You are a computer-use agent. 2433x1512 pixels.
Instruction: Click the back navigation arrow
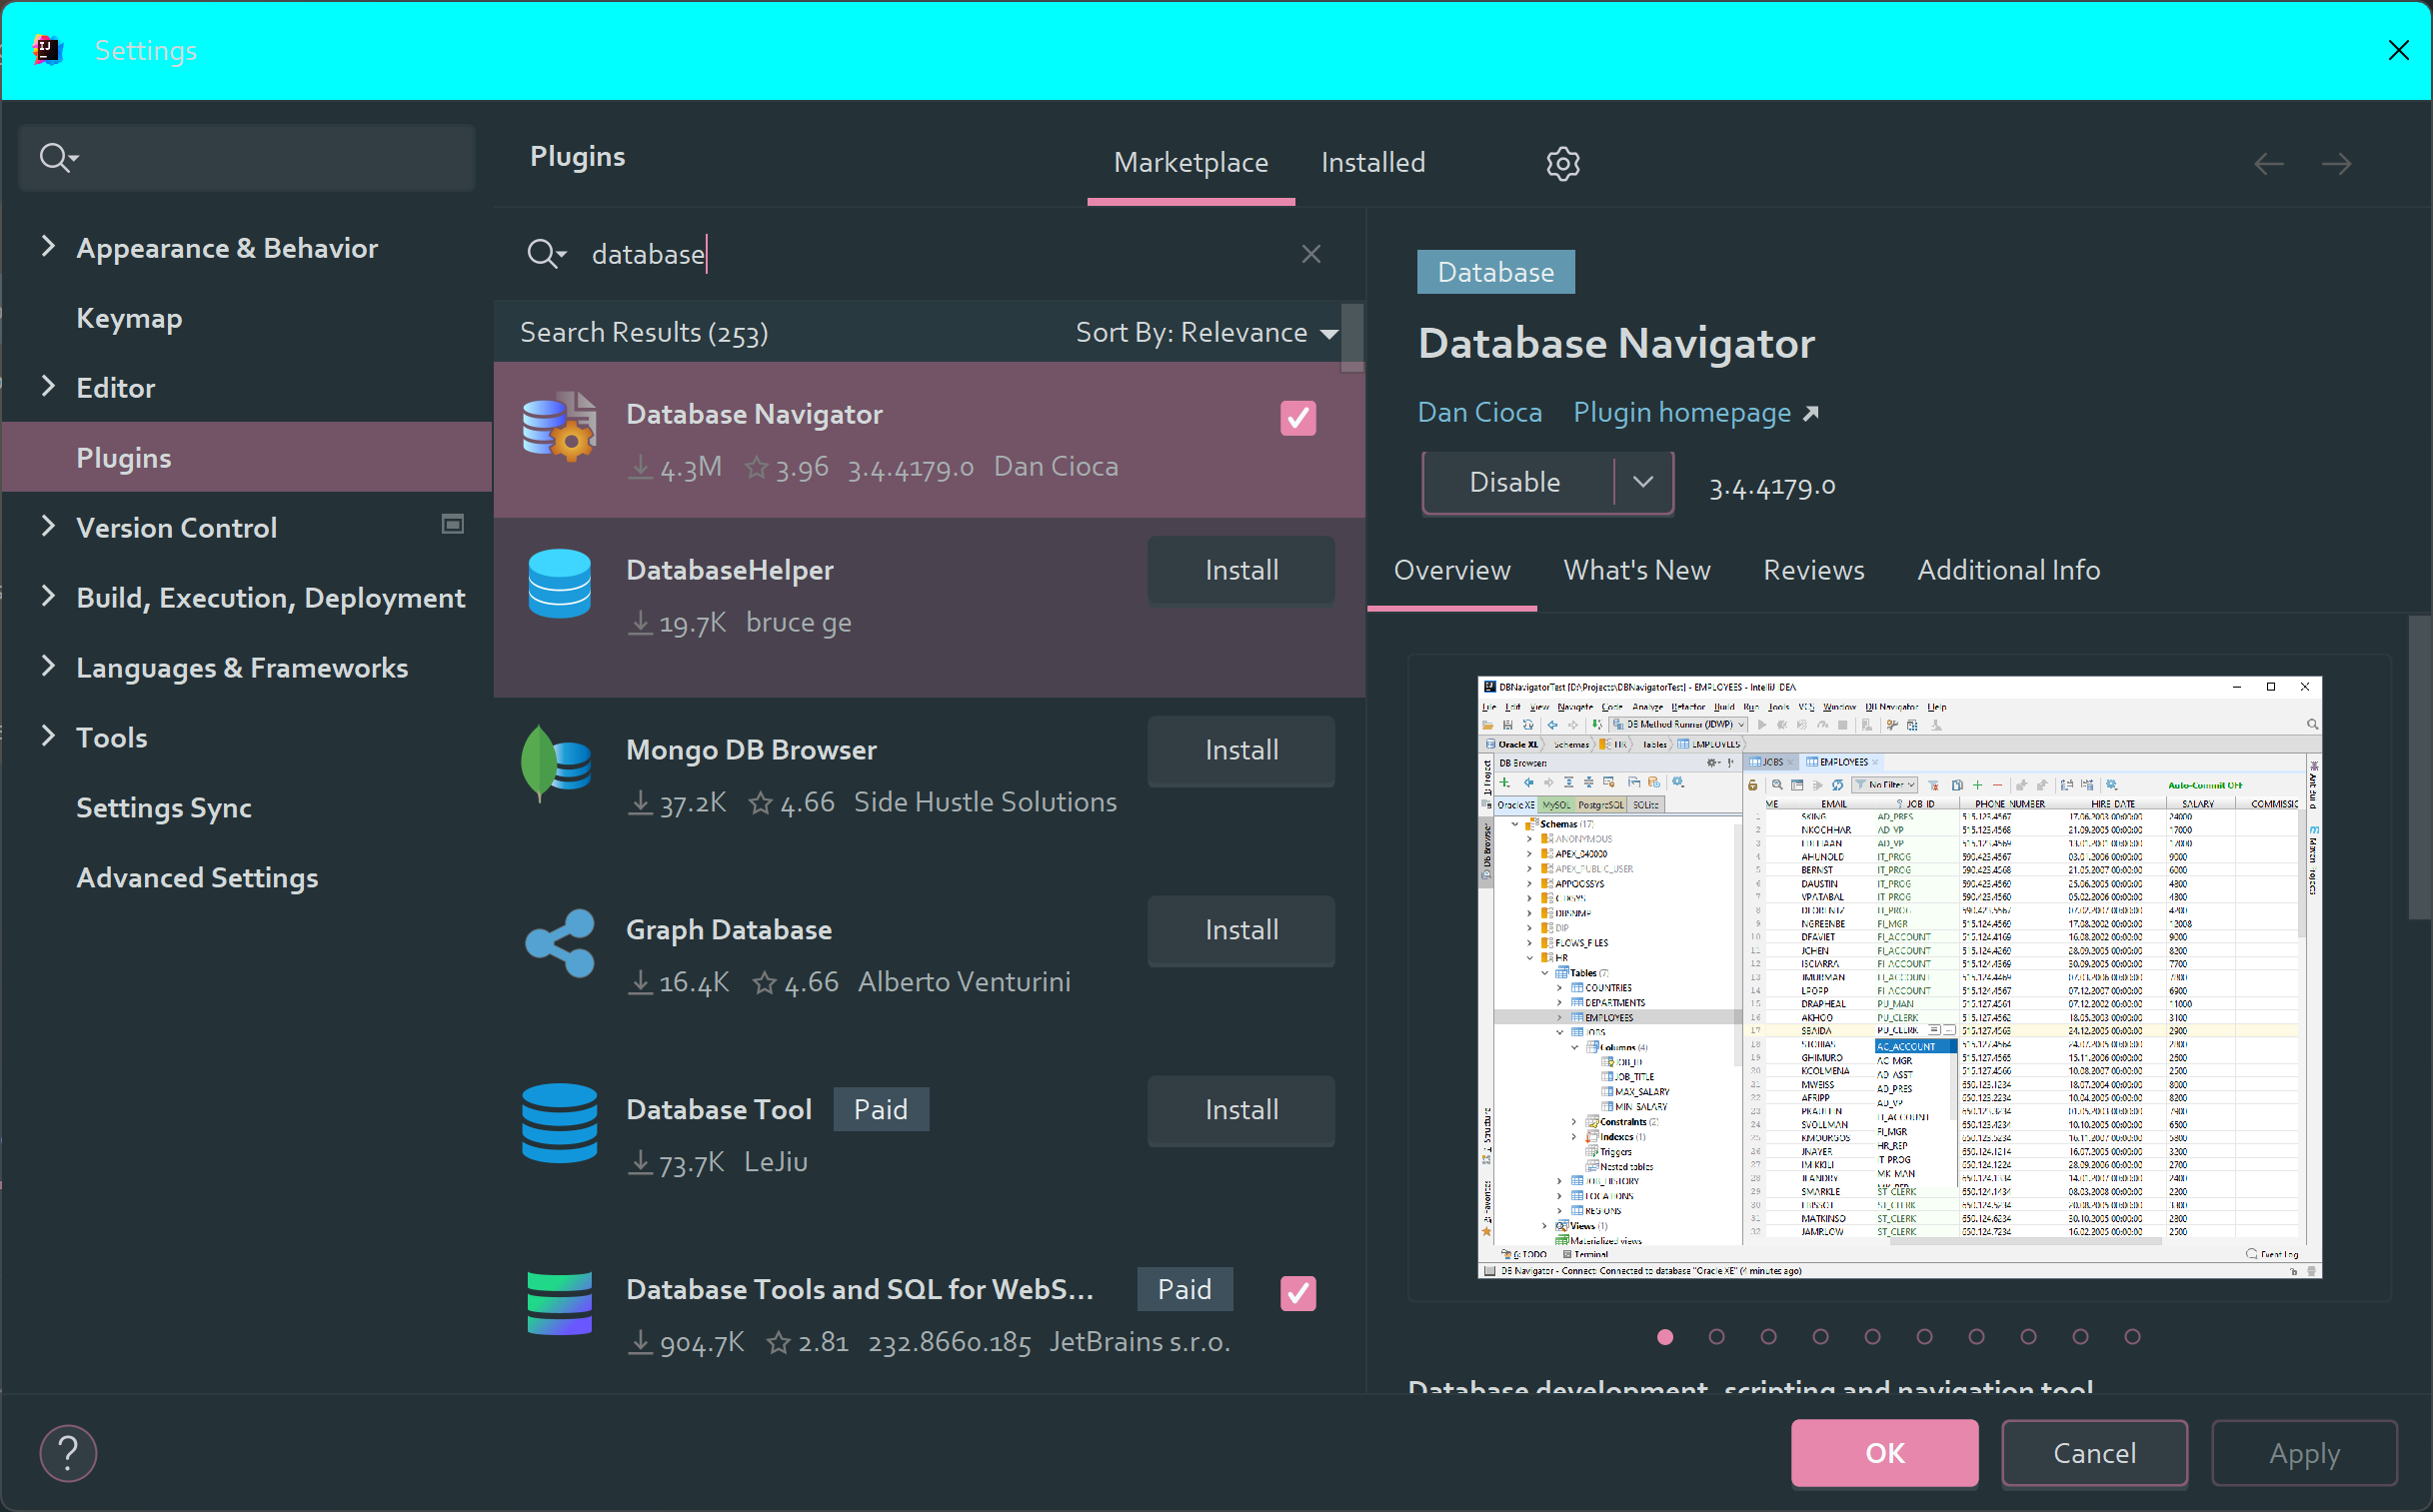[2268, 163]
